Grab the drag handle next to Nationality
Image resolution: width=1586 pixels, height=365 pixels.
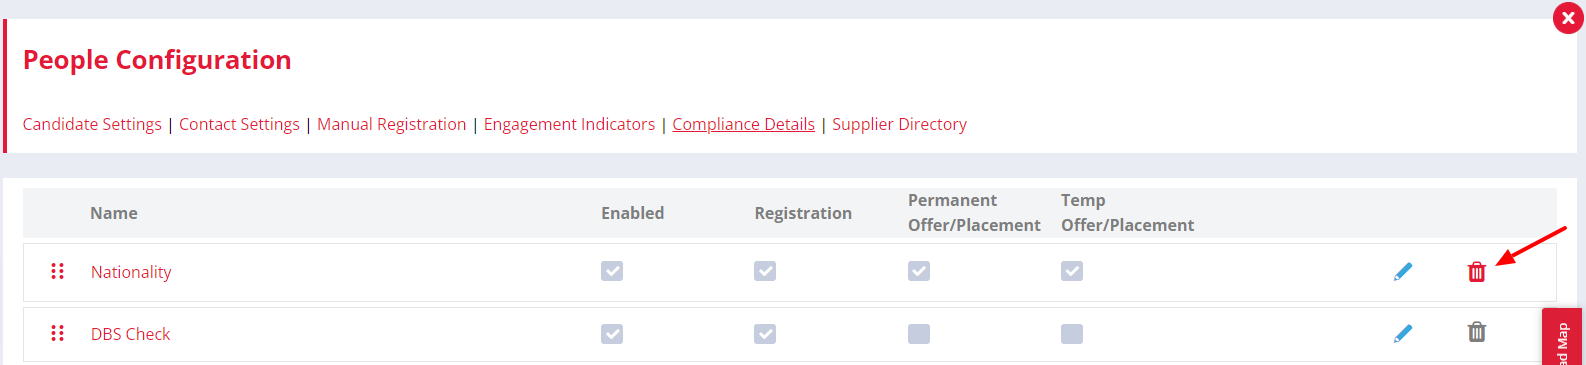point(57,271)
